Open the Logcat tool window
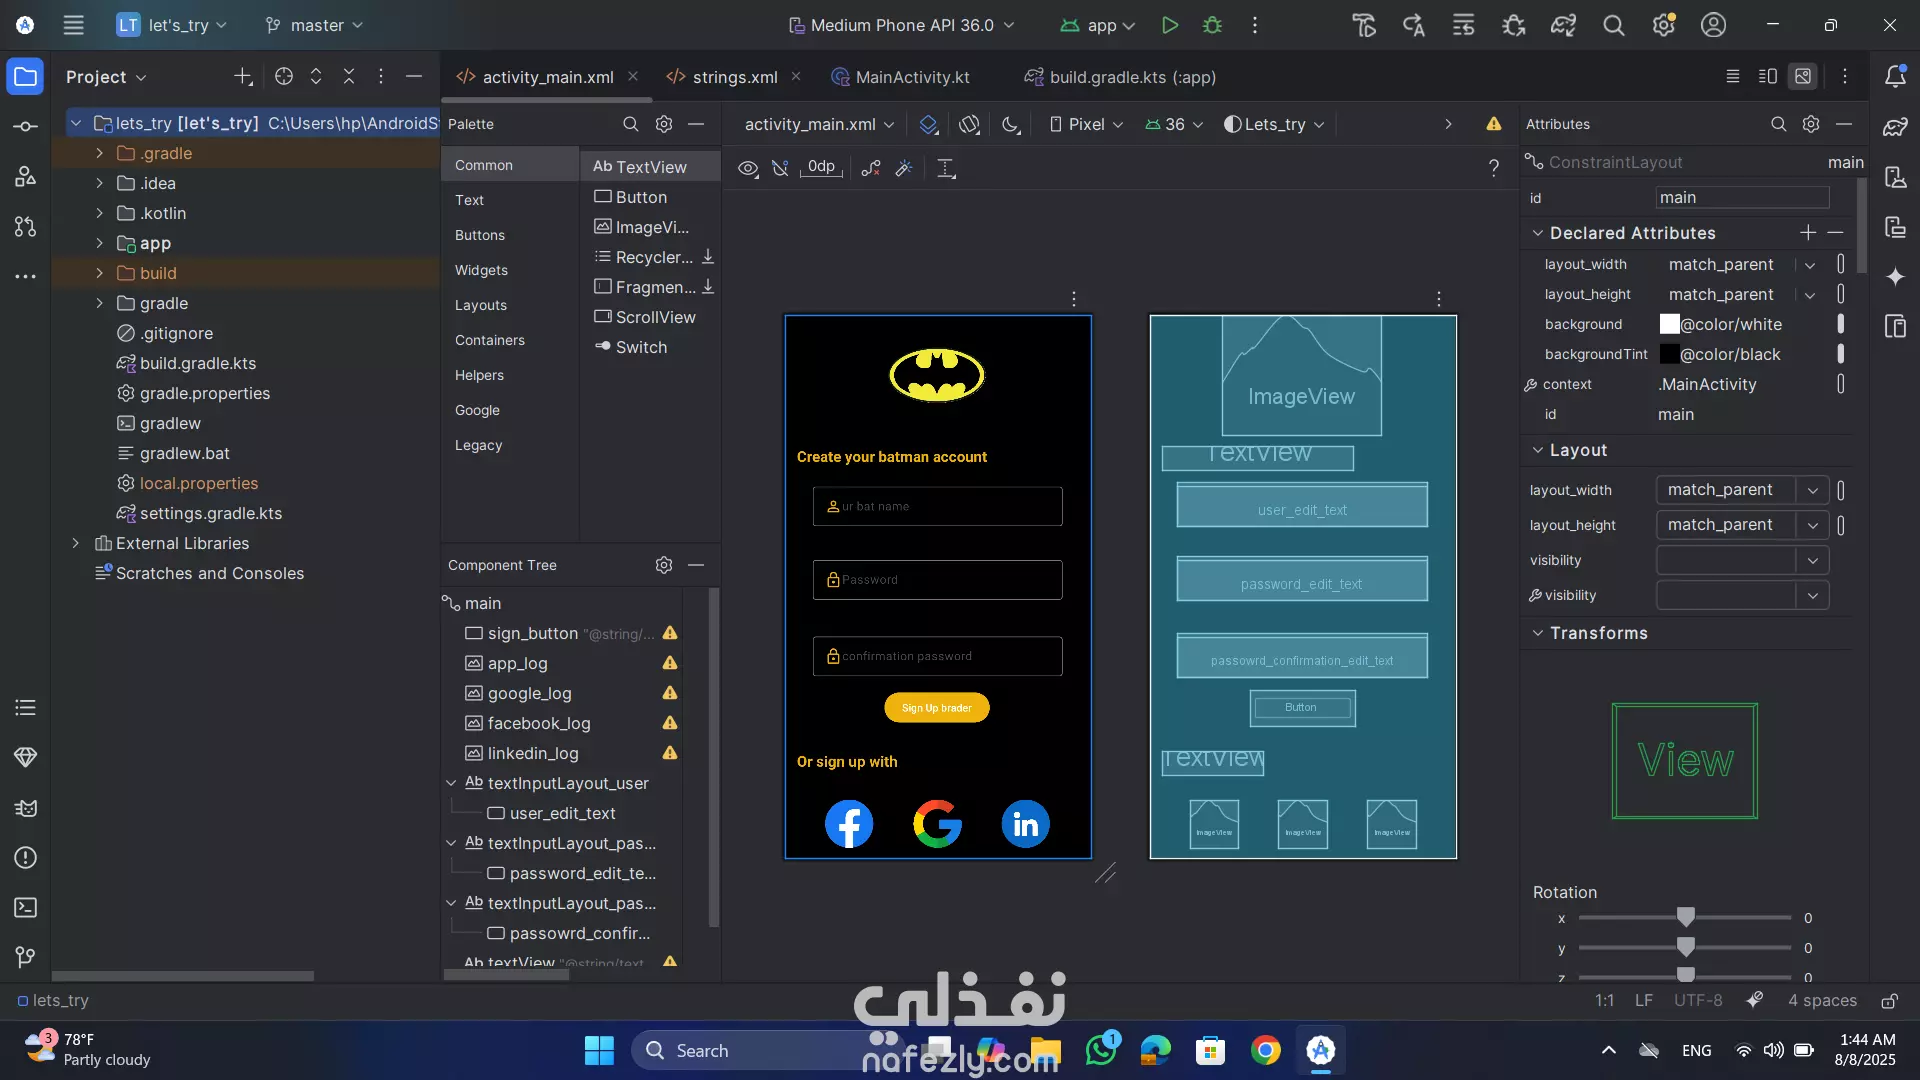 pyautogui.click(x=25, y=807)
